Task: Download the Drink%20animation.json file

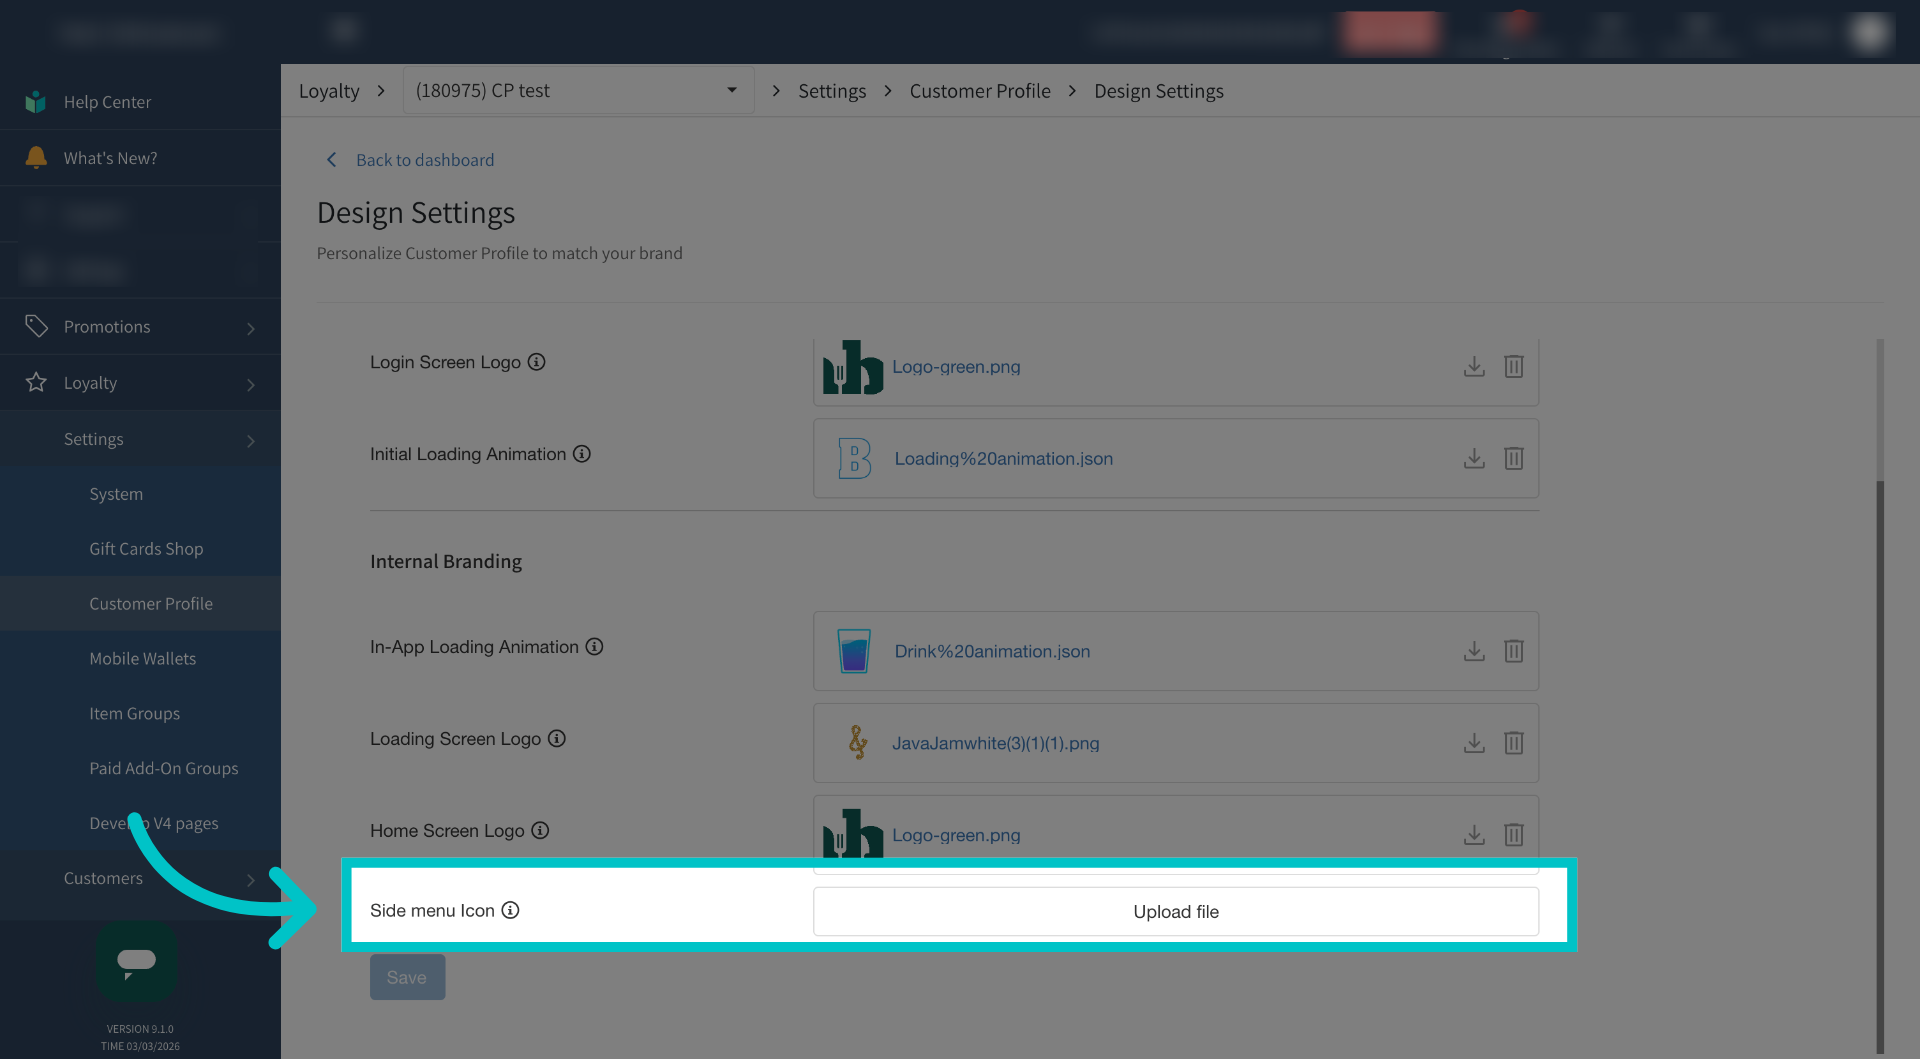Action: (x=1474, y=651)
